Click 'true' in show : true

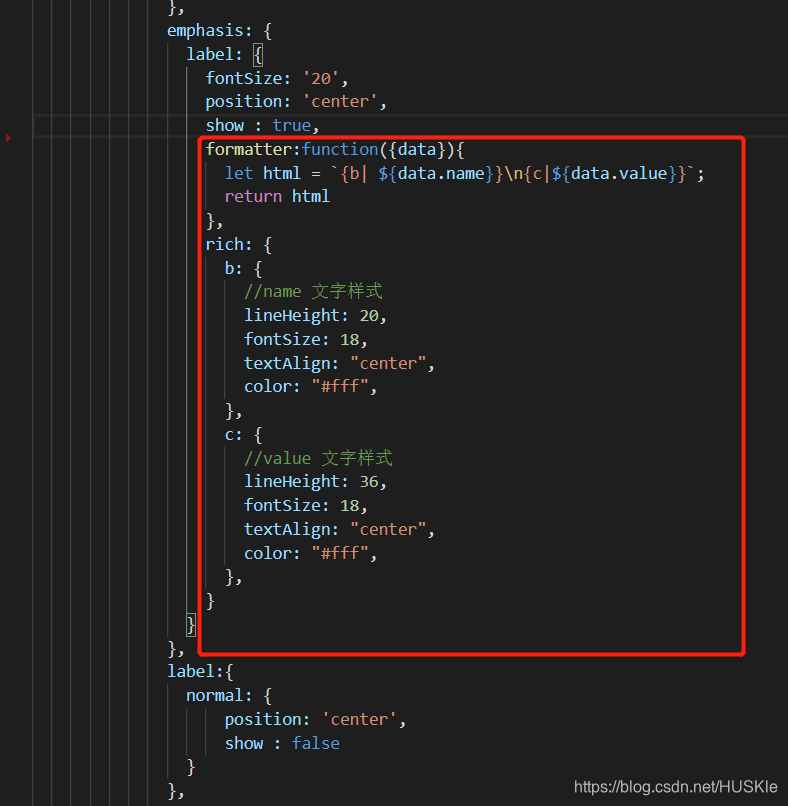291,125
